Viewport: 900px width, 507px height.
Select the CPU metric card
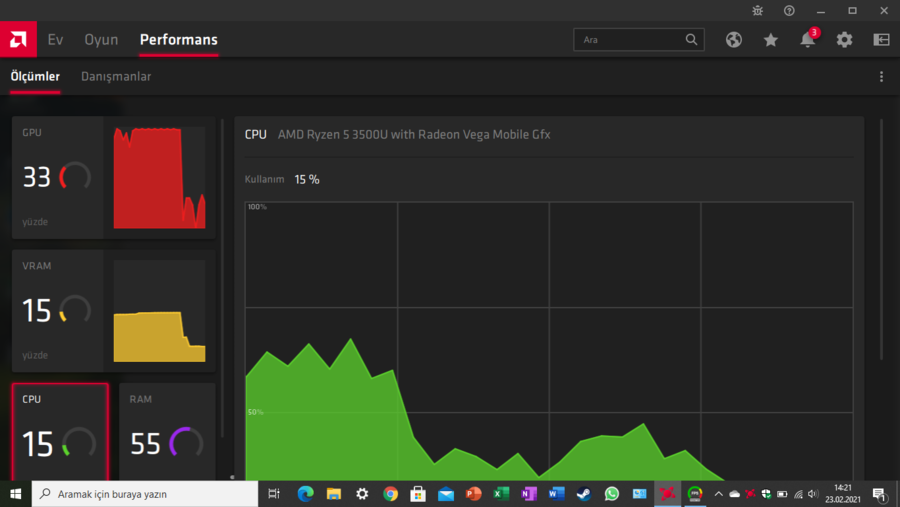[x=60, y=431]
